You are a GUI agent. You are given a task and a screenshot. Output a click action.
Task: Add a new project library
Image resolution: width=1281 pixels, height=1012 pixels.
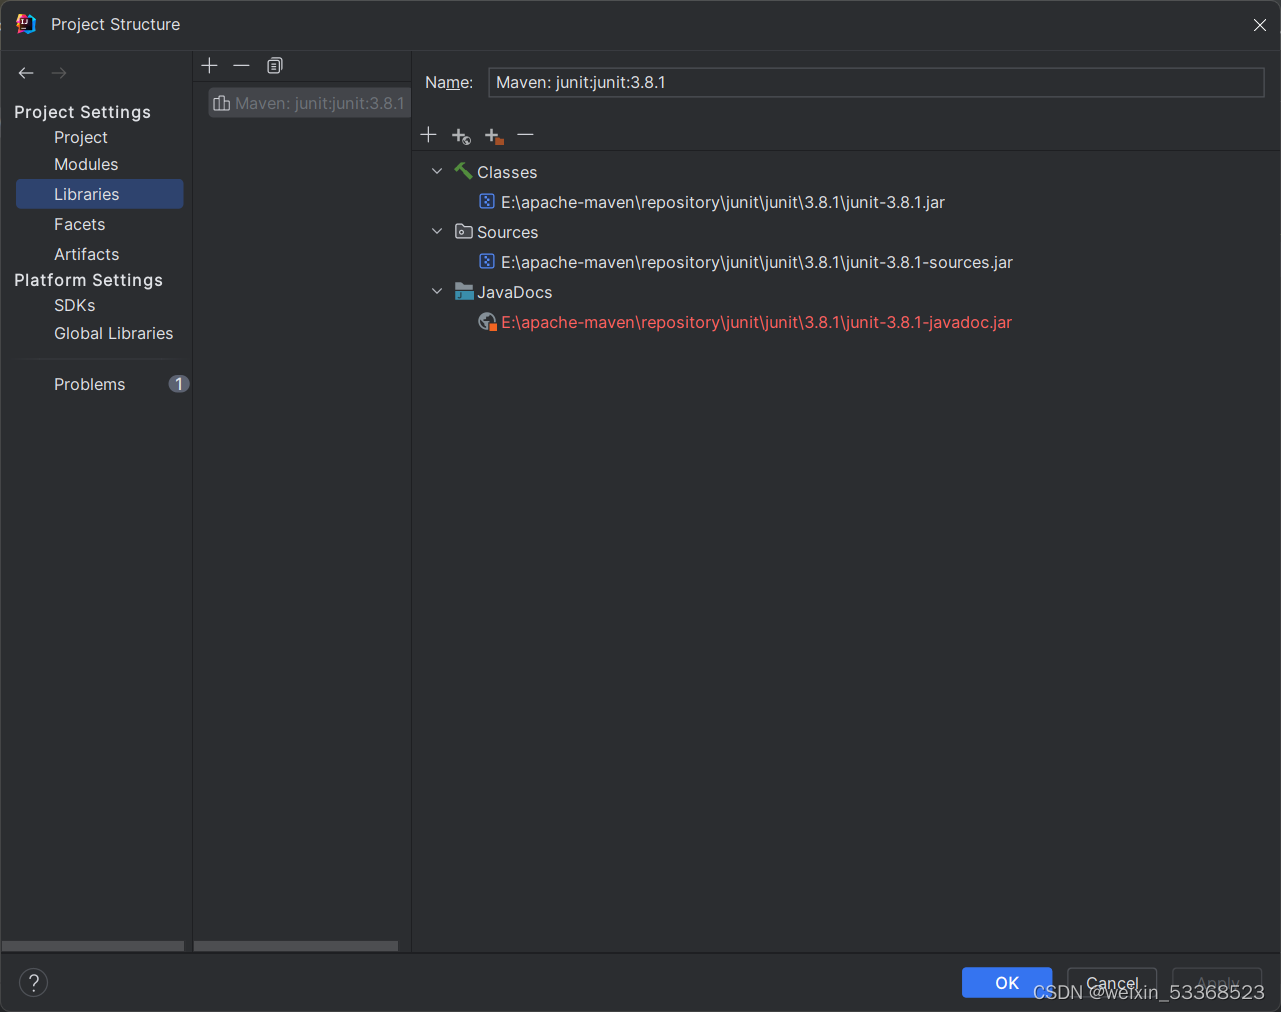point(209,66)
